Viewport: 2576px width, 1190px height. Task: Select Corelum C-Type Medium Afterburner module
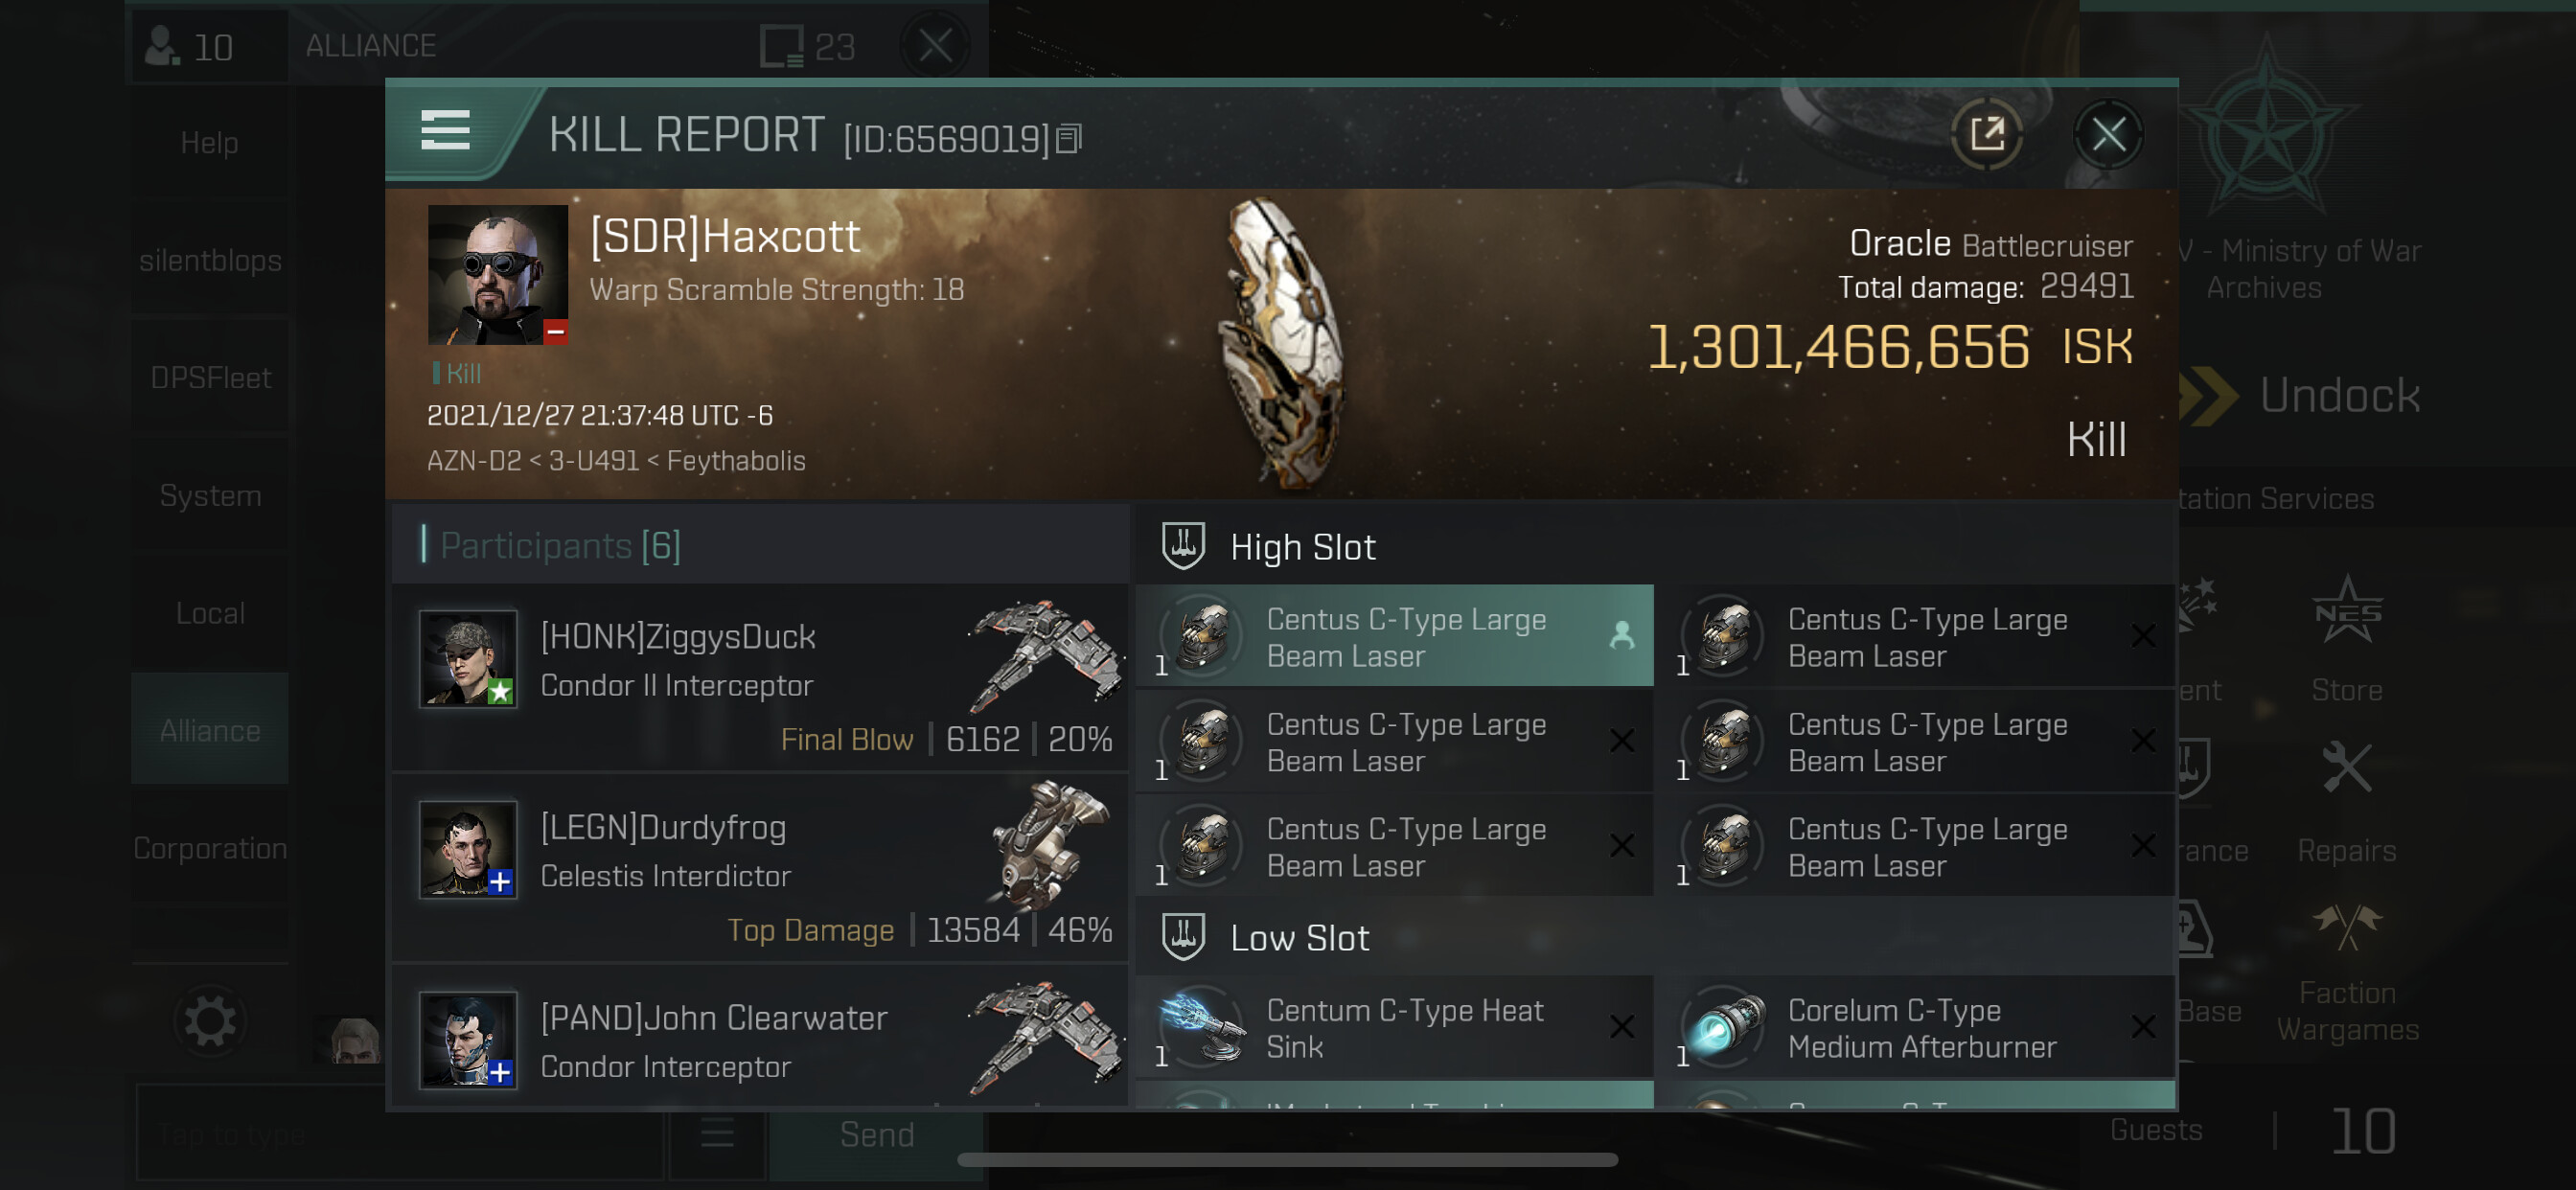click(x=1916, y=1027)
